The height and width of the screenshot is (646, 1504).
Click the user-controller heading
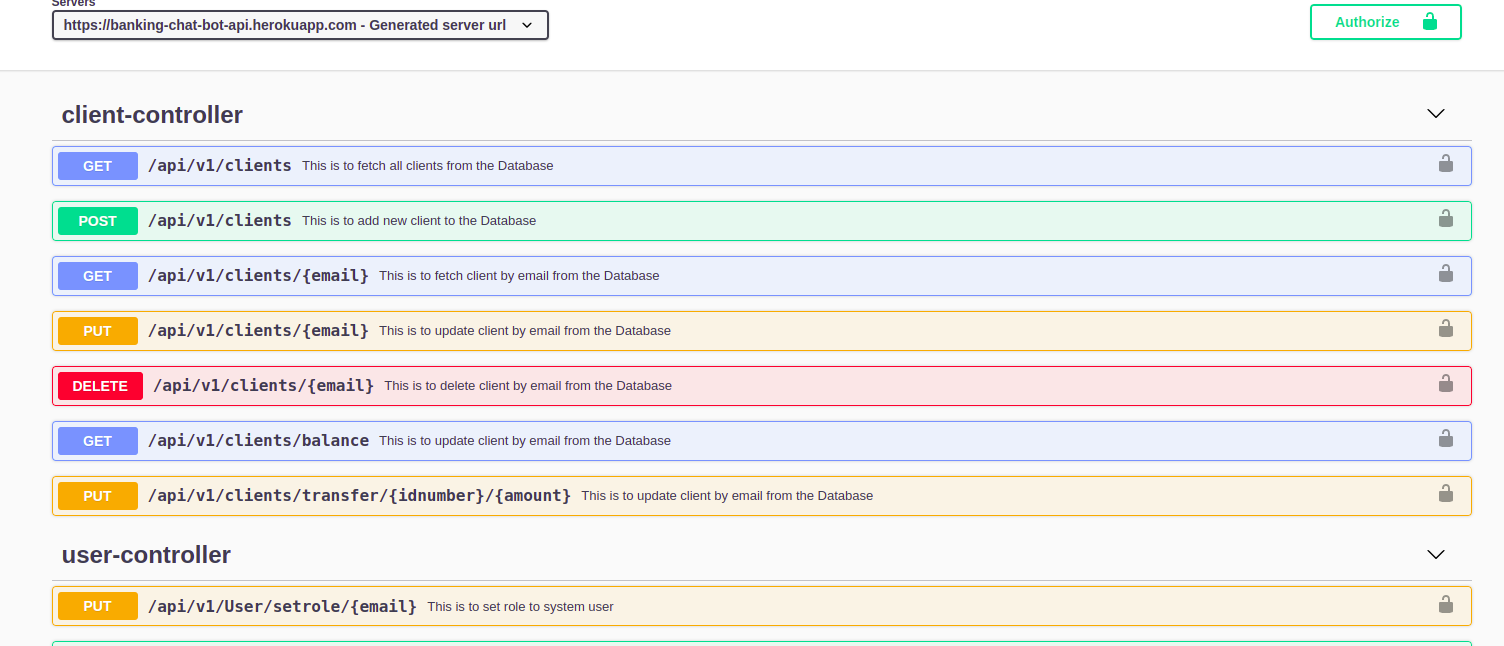click(146, 555)
